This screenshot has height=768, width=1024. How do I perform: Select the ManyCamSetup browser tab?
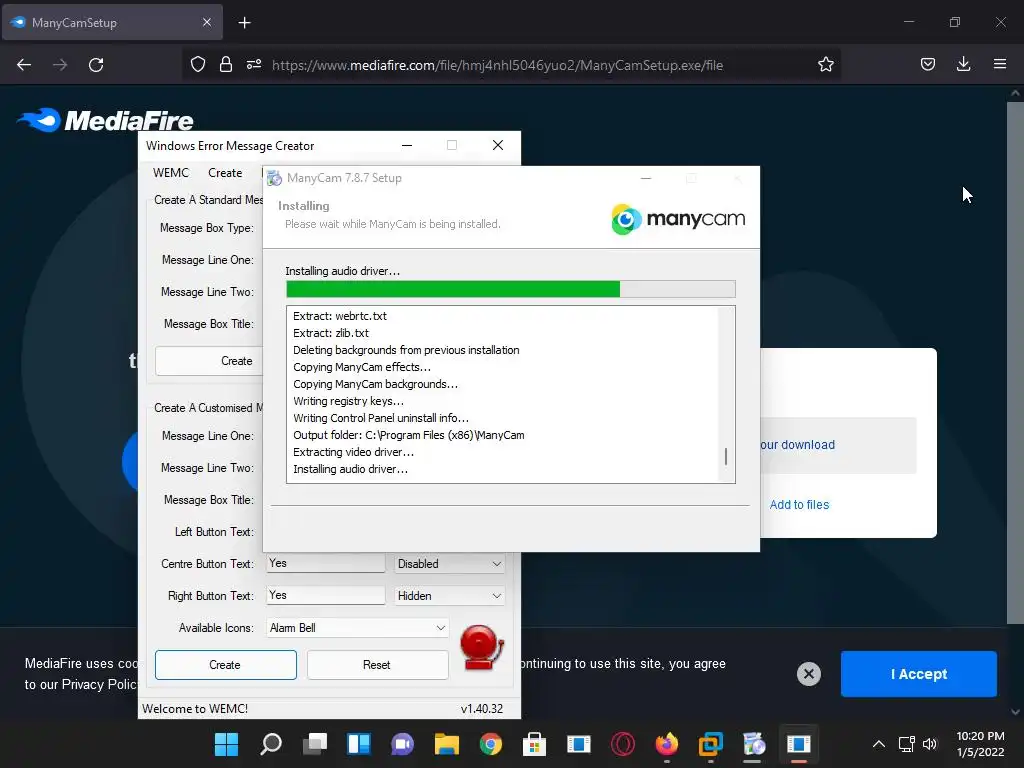112,22
